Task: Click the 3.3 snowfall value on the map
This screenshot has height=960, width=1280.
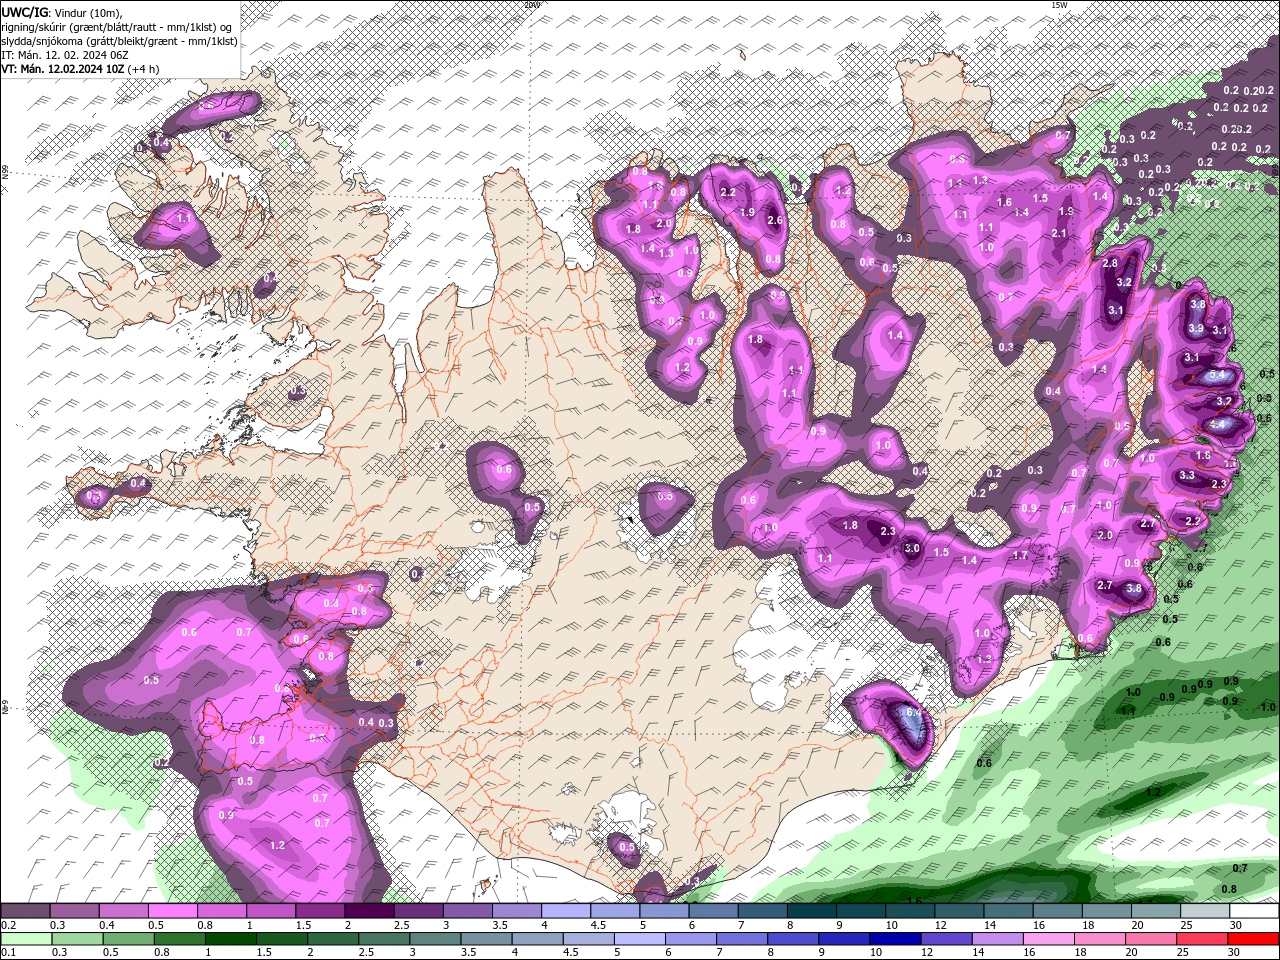Action: click(x=1187, y=475)
